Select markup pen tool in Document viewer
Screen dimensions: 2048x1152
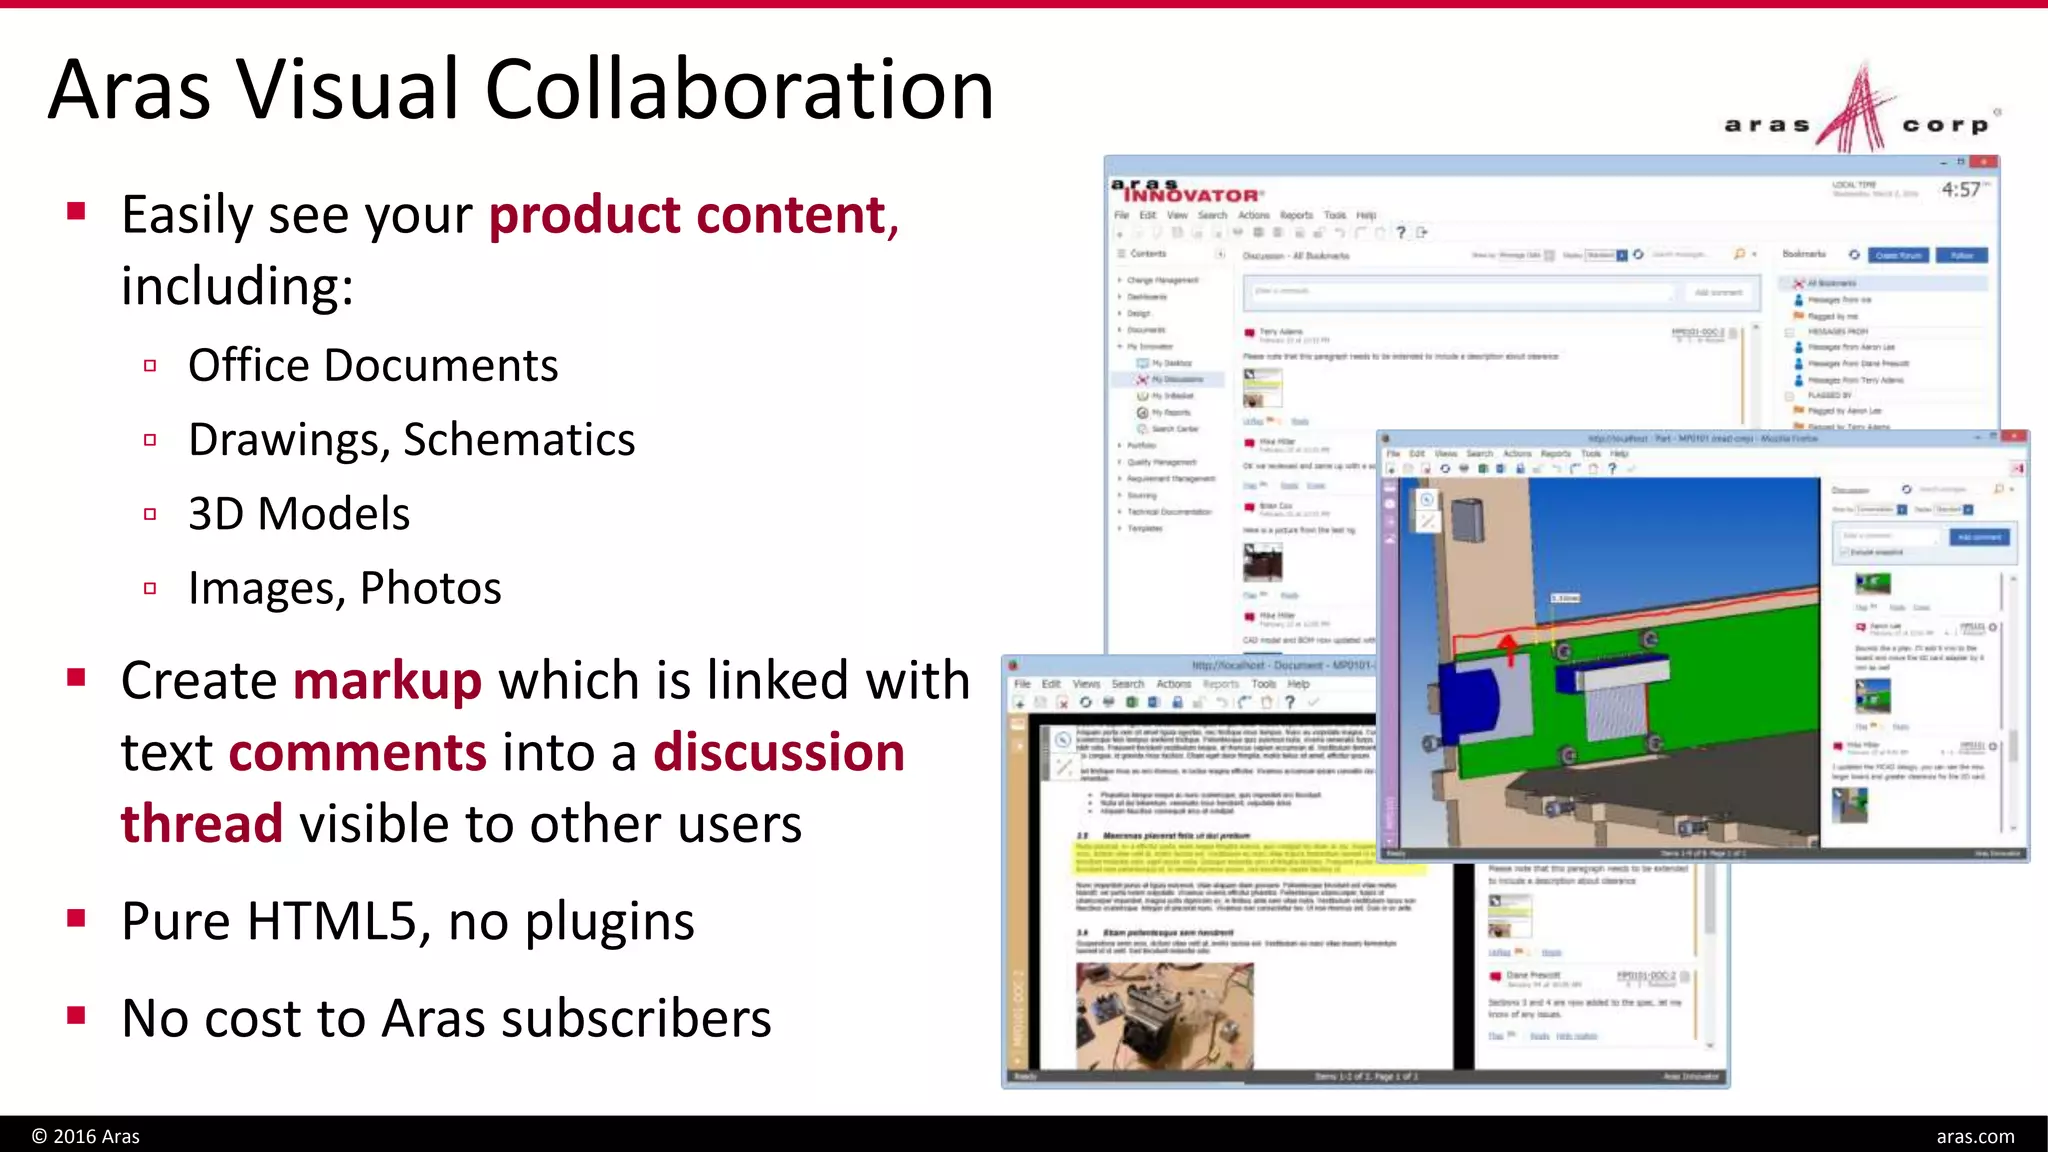click(x=1063, y=766)
